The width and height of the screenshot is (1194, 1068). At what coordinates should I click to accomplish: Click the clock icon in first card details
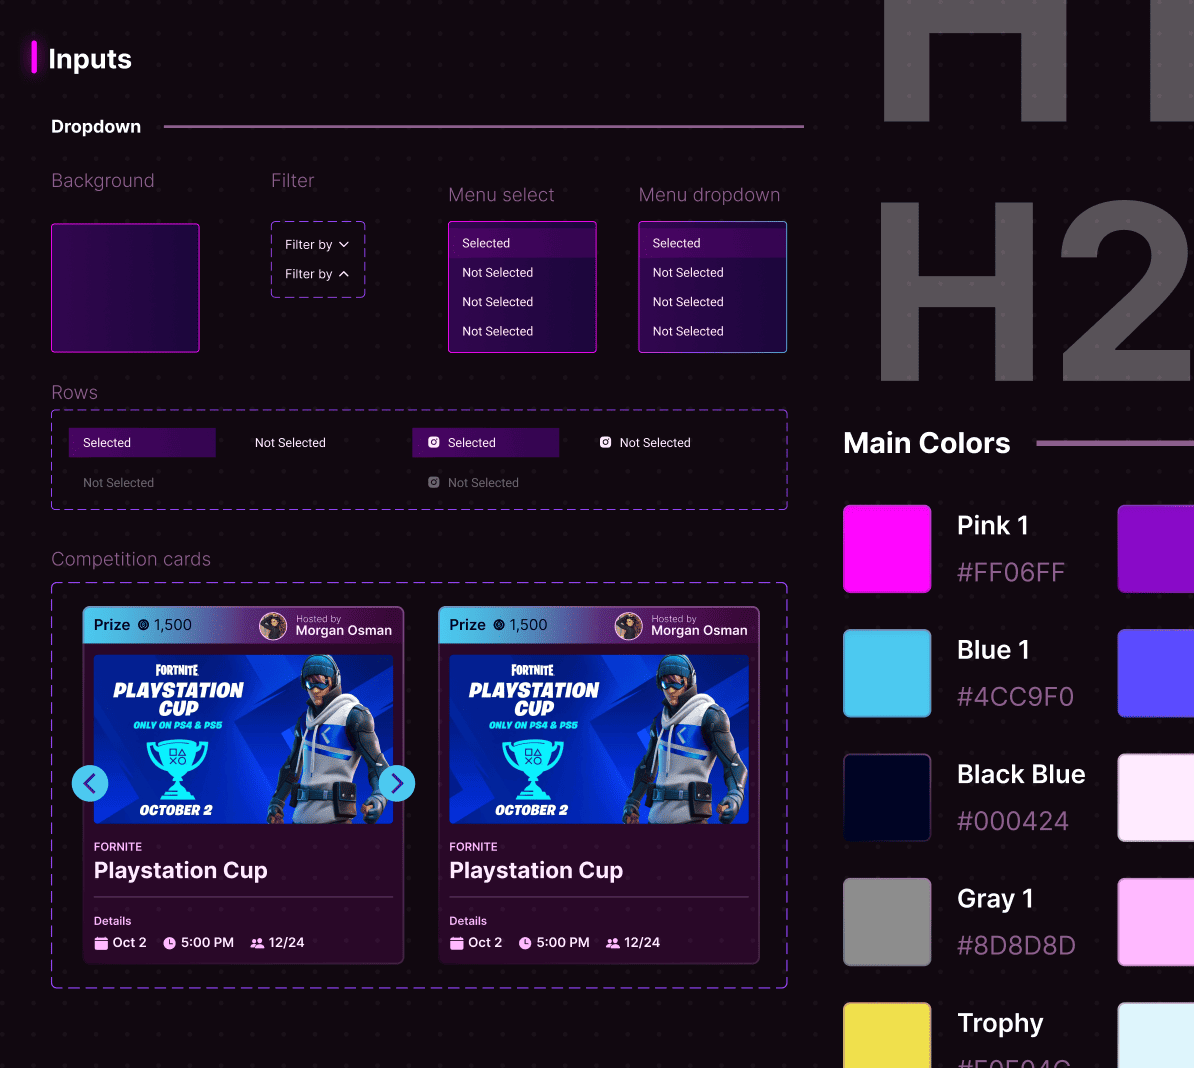[x=169, y=943]
